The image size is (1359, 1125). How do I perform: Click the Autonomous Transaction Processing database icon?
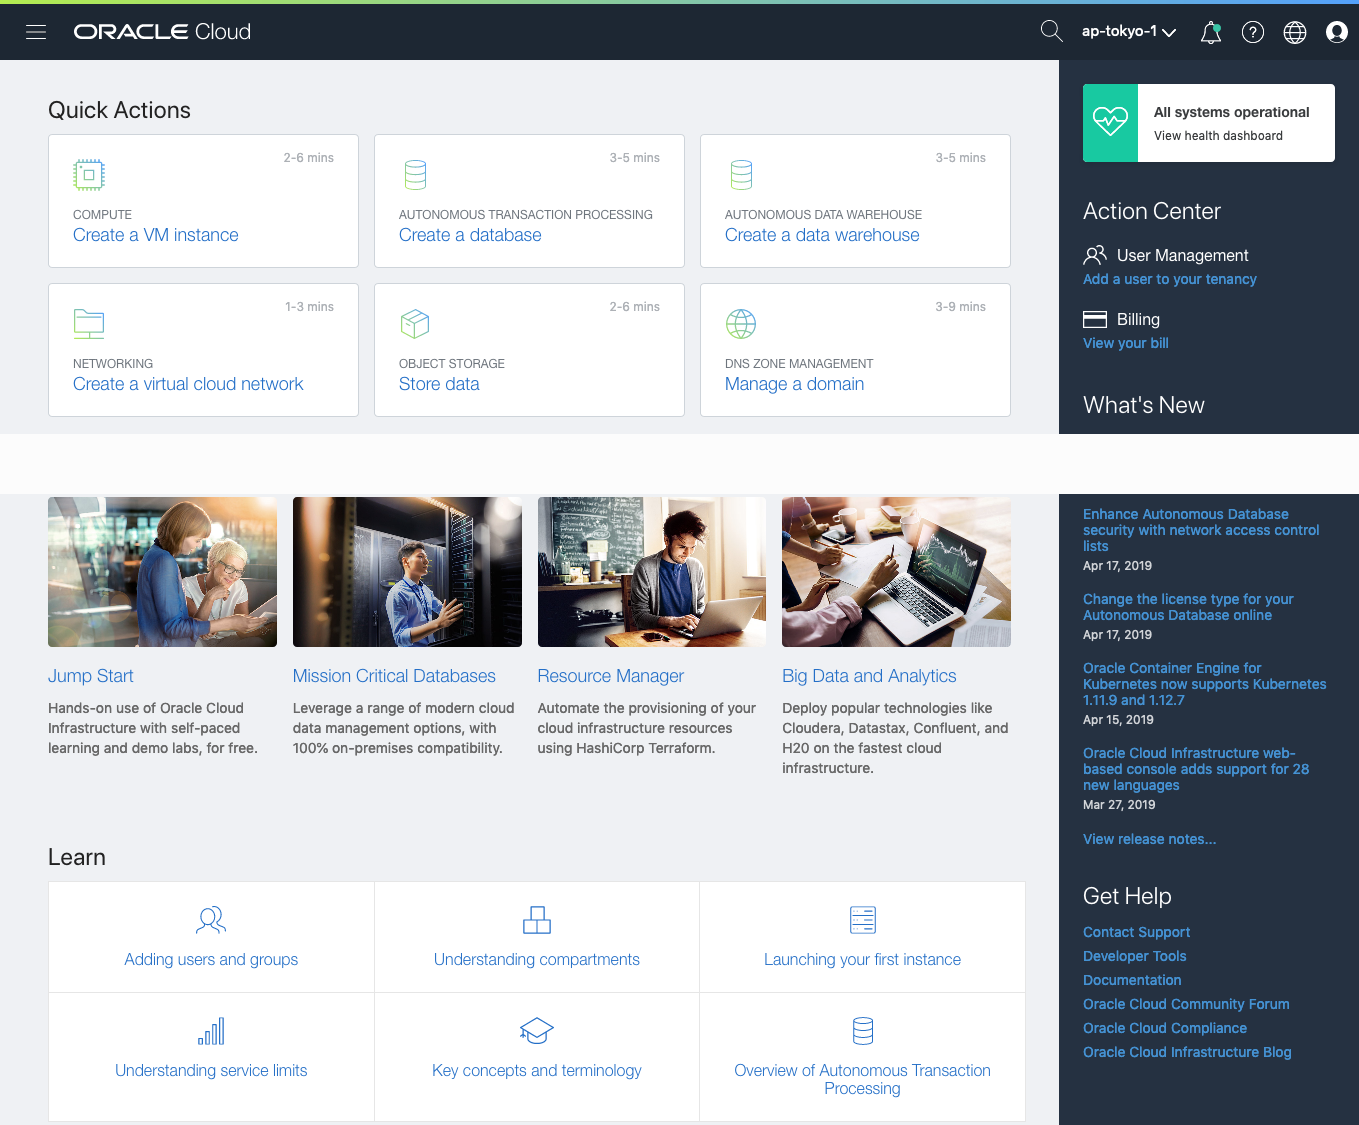click(x=415, y=175)
